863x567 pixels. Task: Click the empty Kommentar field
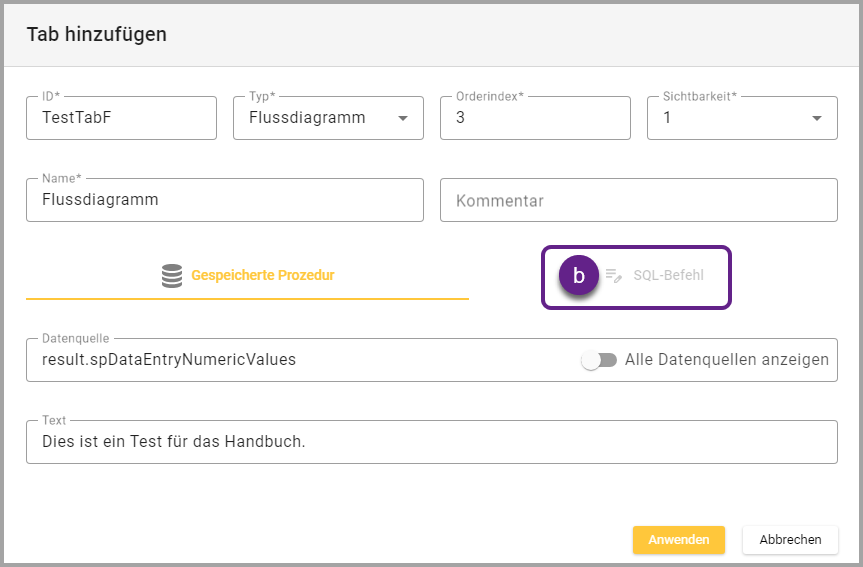click(638, 200)
